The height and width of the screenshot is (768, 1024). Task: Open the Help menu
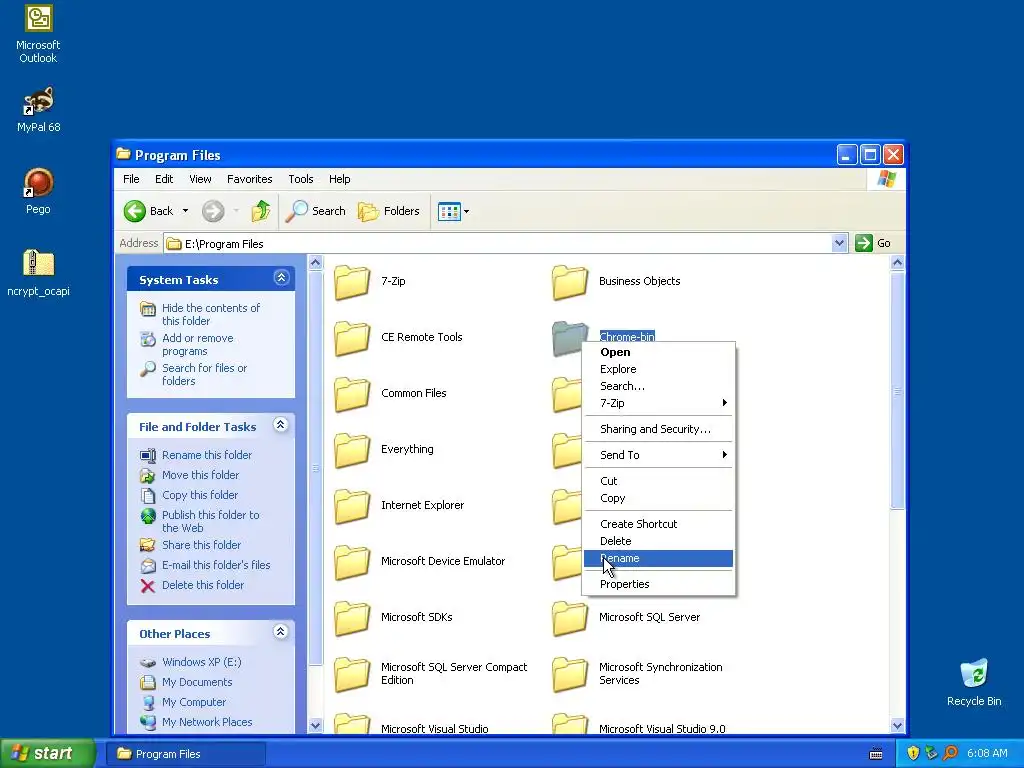(x=340, y=179)
